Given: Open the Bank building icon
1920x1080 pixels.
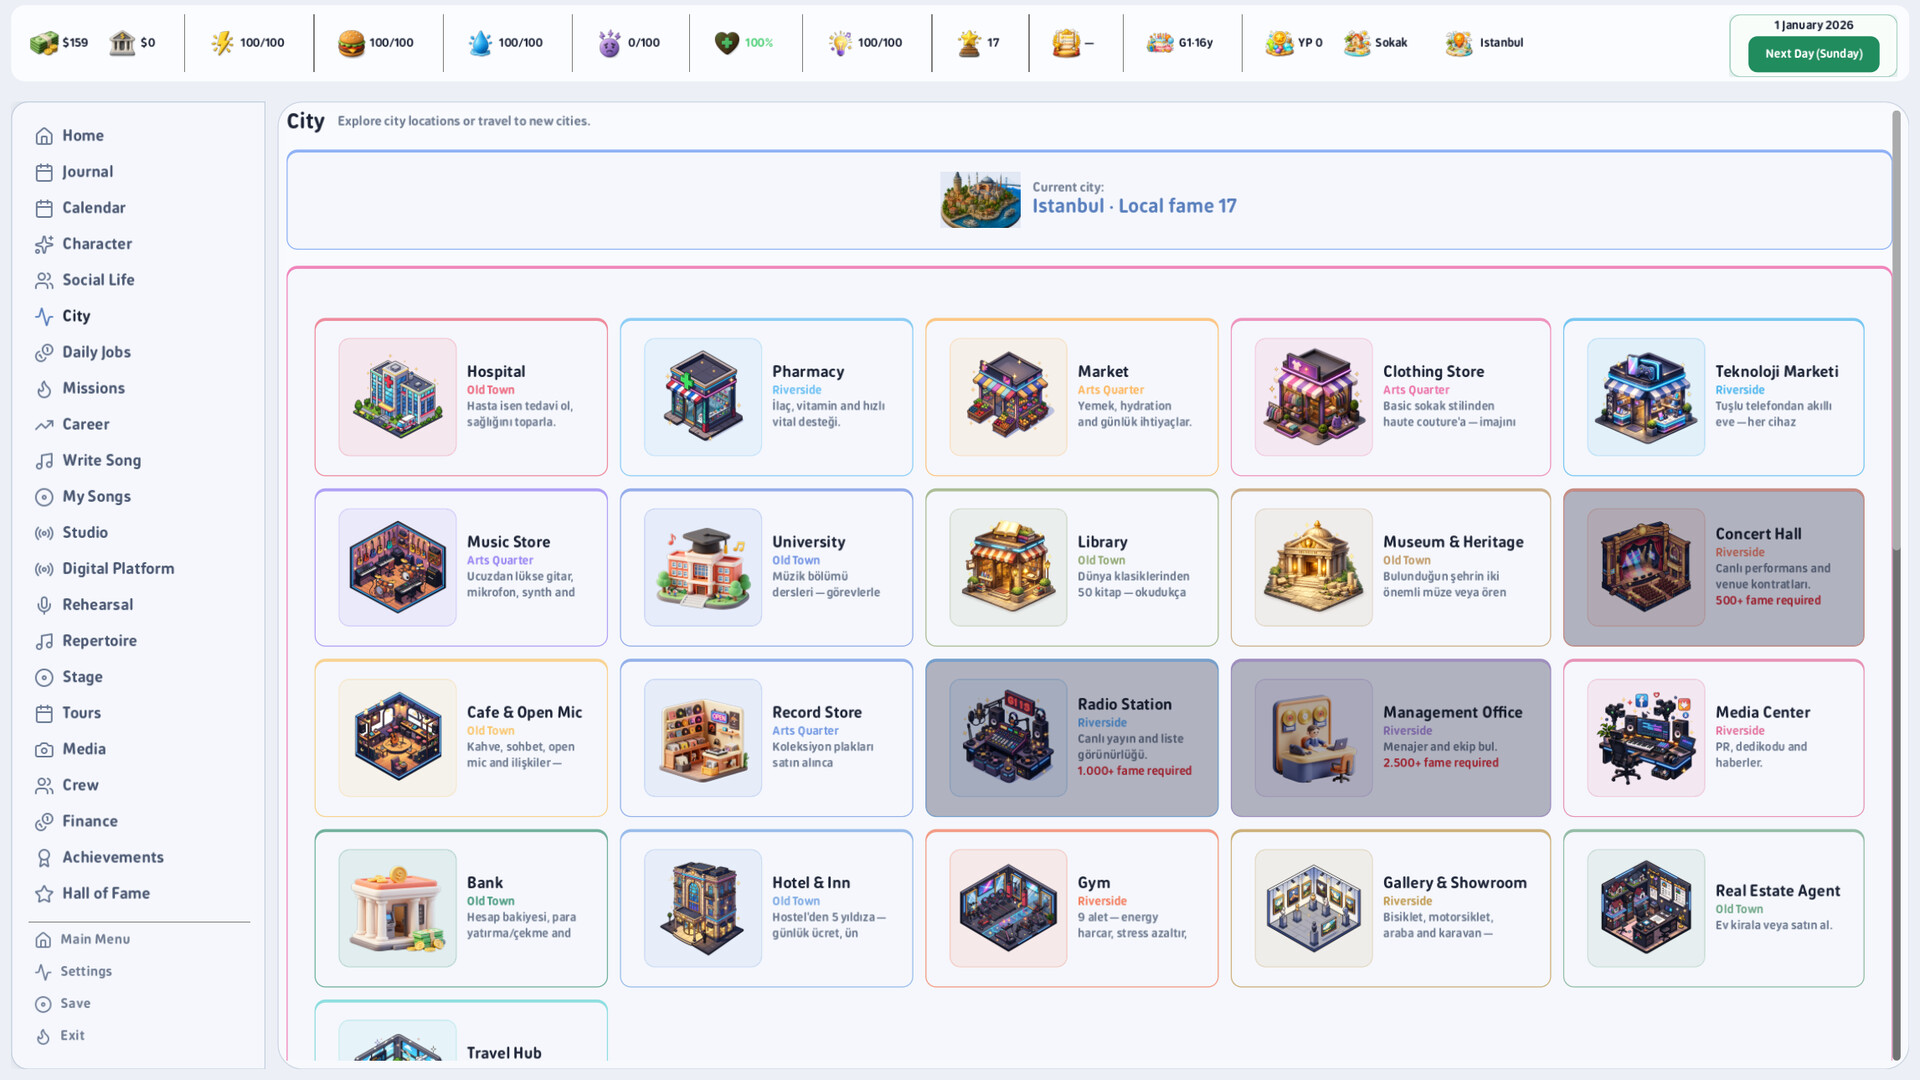Looking at the screenshot, I should [x=397, y=908].
